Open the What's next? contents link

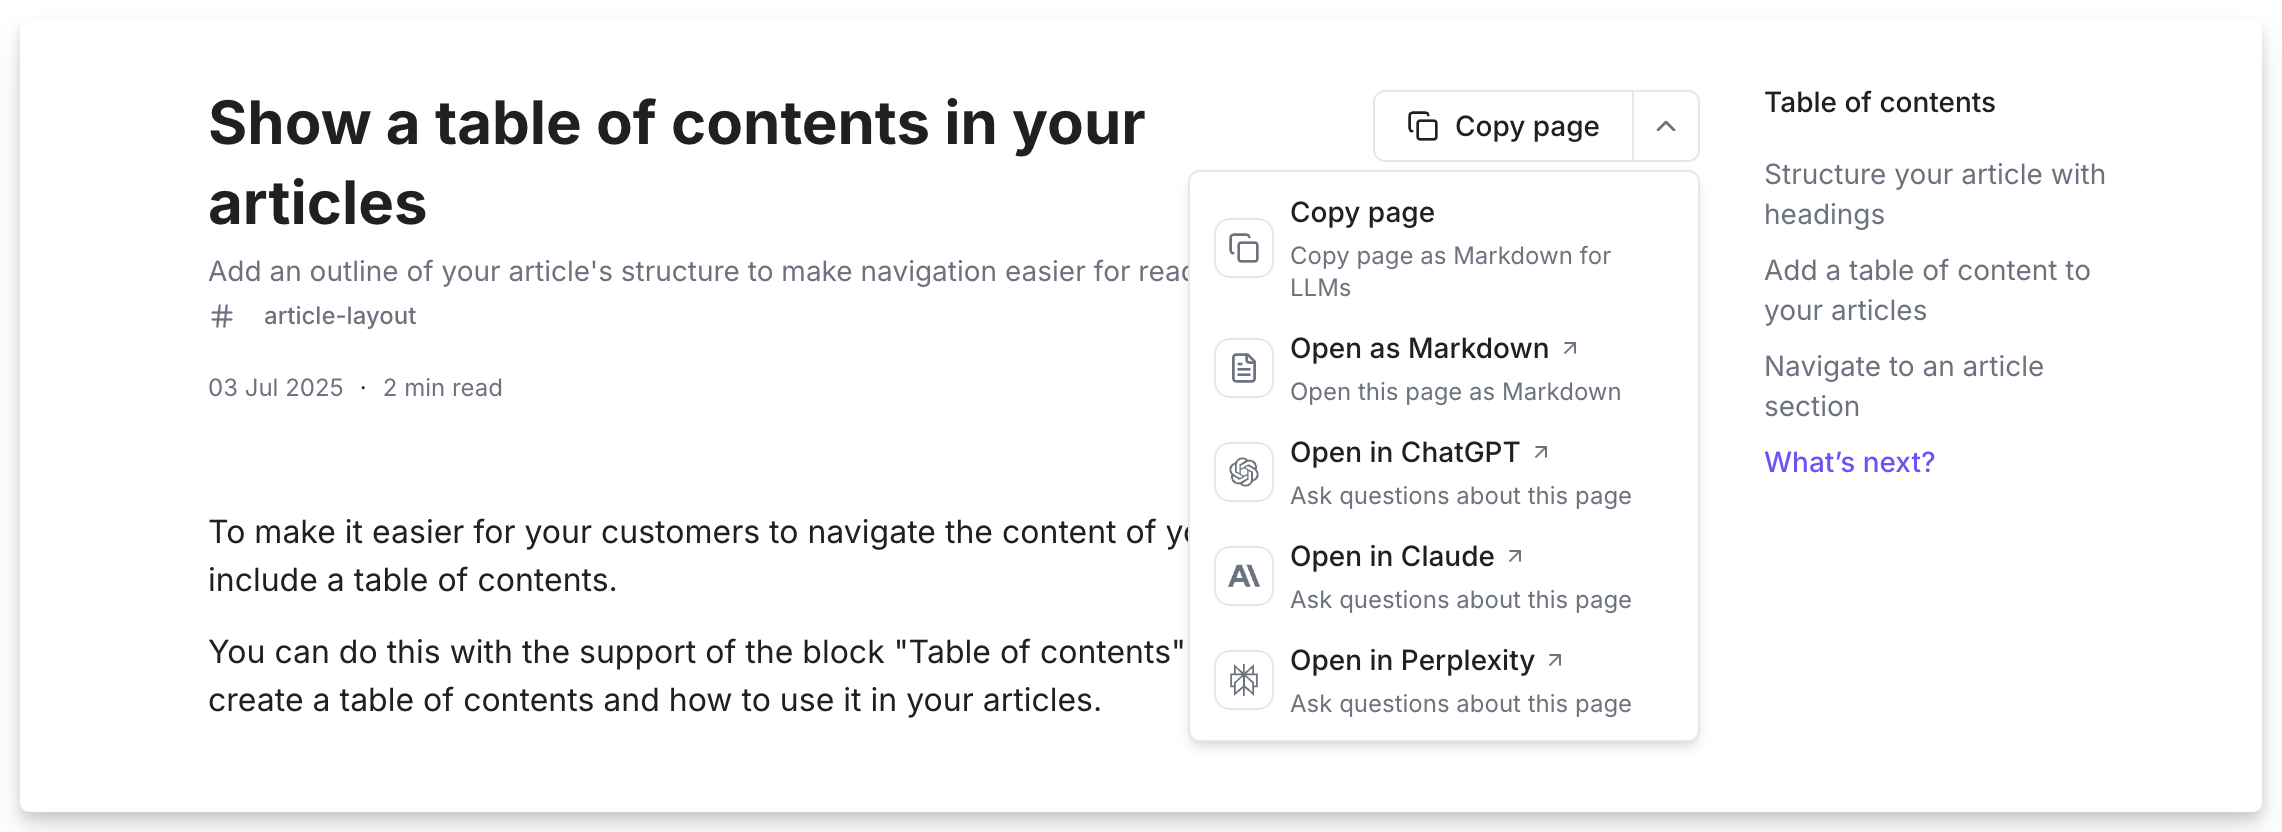1849,462
